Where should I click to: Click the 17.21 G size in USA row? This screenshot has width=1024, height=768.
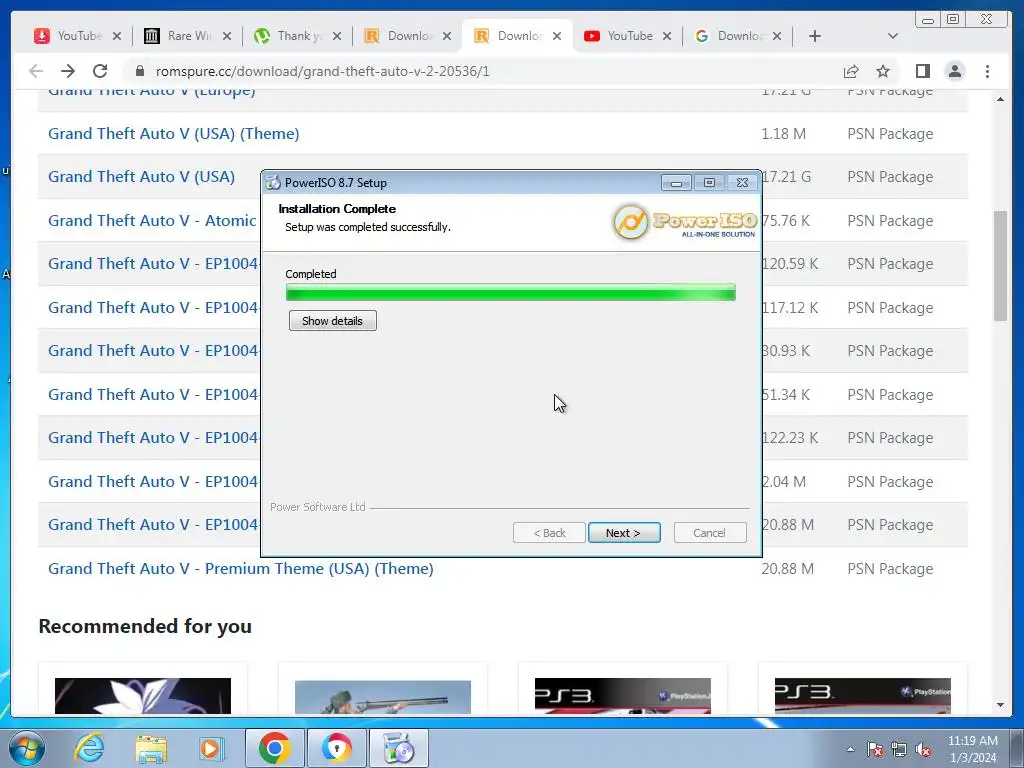click(787, 177)
